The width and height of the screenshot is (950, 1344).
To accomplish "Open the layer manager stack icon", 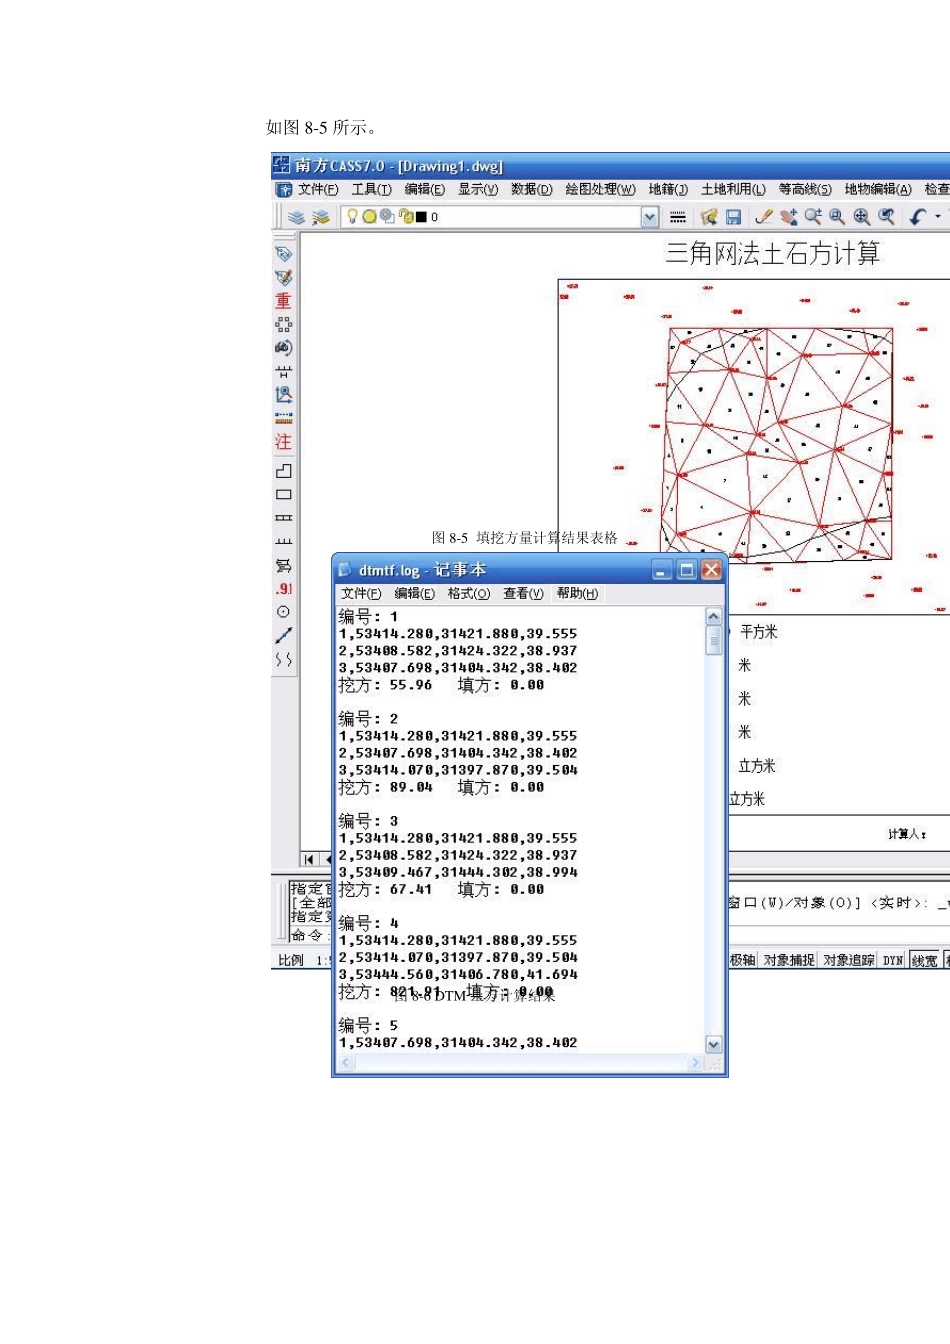I will coord(296,217).
